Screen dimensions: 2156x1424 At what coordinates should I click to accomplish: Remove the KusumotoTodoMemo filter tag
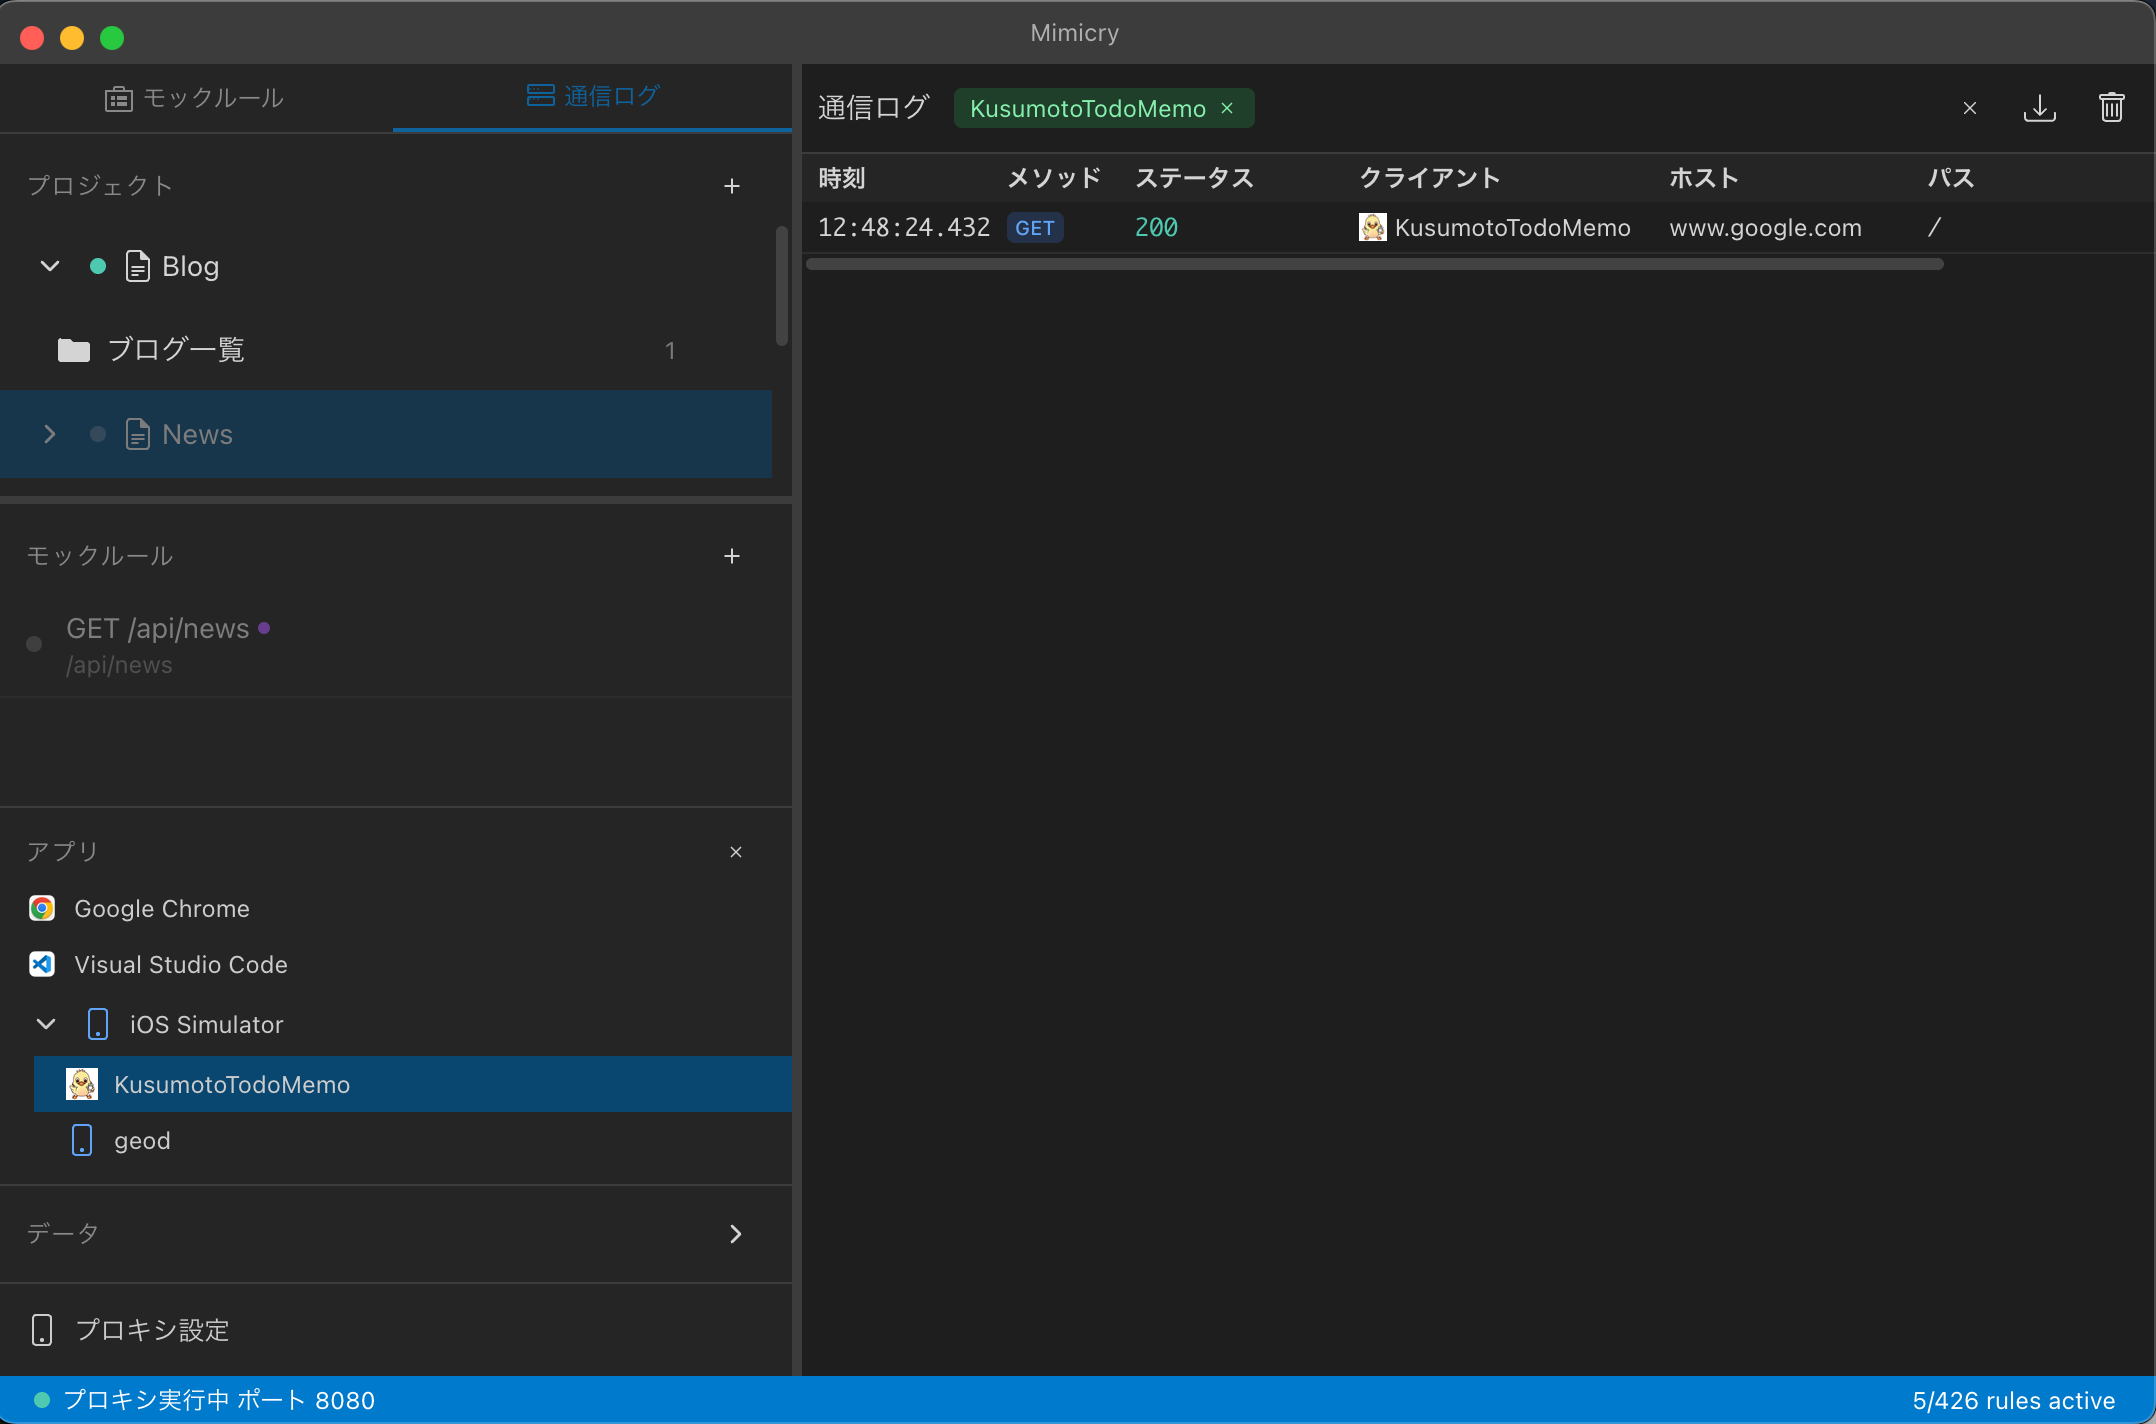(x=1227, y=108)
